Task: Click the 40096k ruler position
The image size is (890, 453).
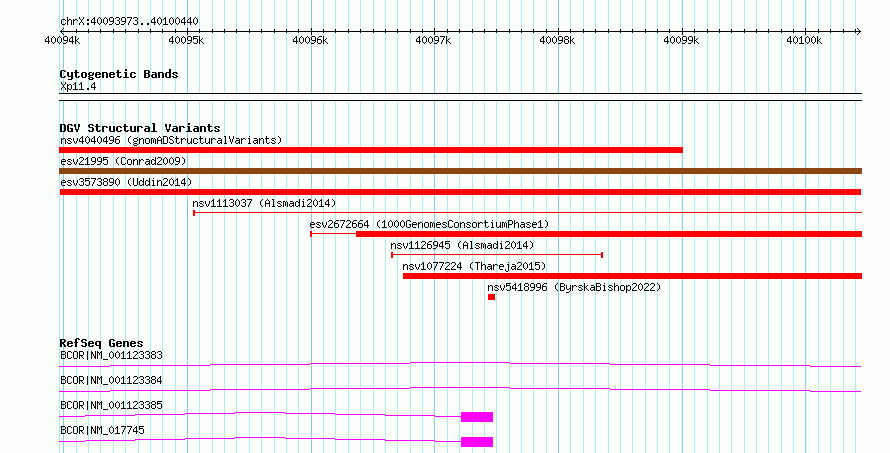Action: 310,40
